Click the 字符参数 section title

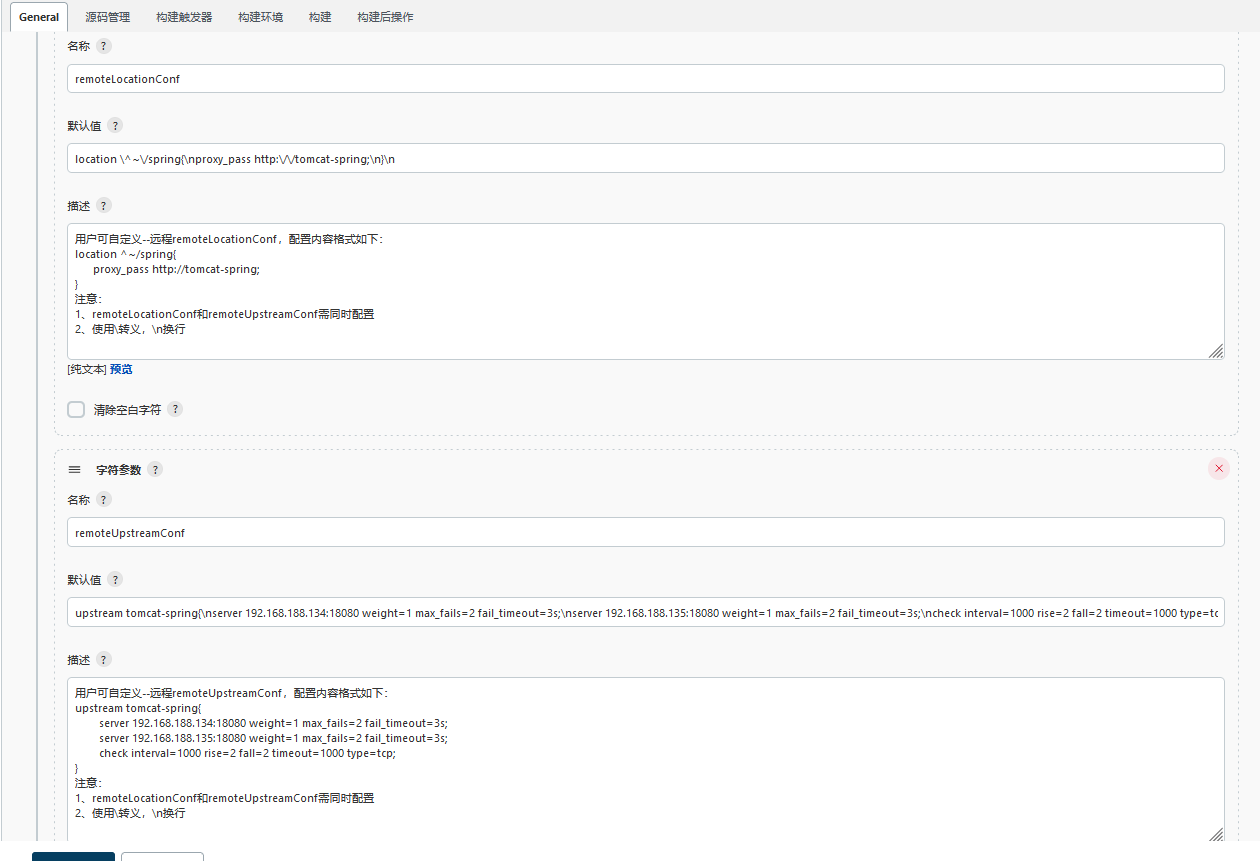point(119,470)
